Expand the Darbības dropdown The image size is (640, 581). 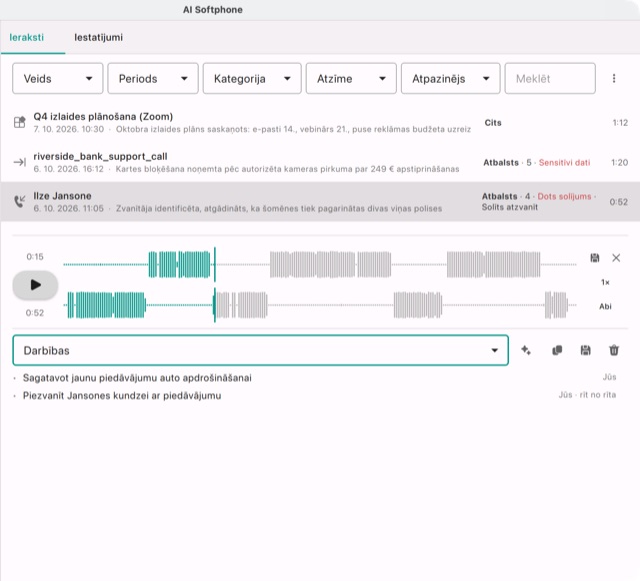click(x=260, y=350)
